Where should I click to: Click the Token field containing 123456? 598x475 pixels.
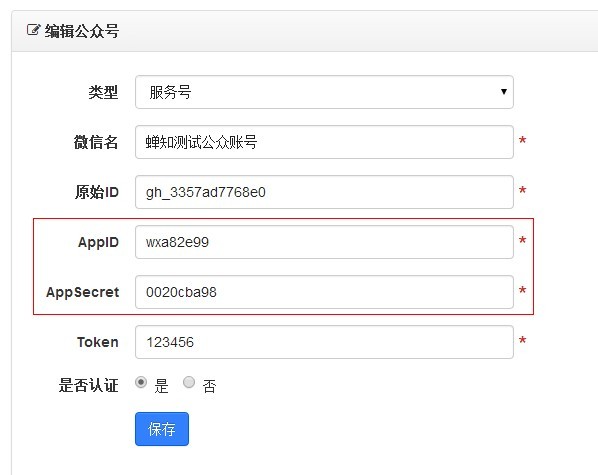(x=324, y=342)
